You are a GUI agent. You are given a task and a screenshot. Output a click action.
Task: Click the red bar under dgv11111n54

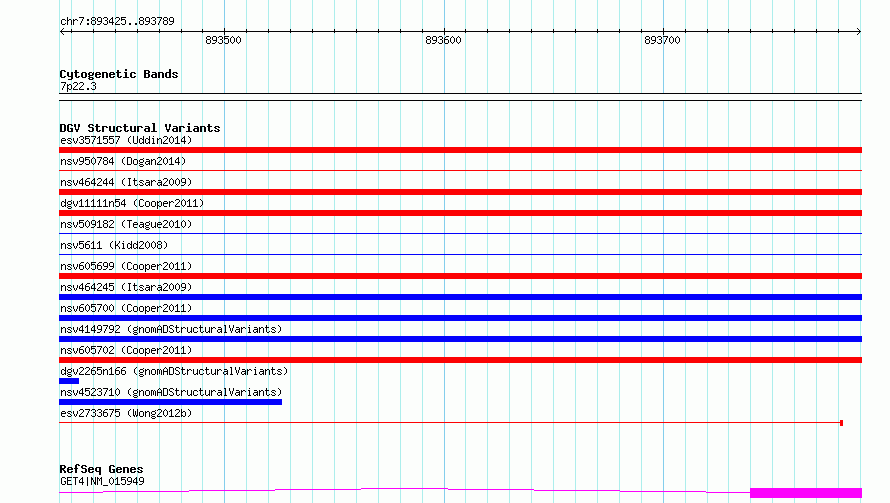460,213
